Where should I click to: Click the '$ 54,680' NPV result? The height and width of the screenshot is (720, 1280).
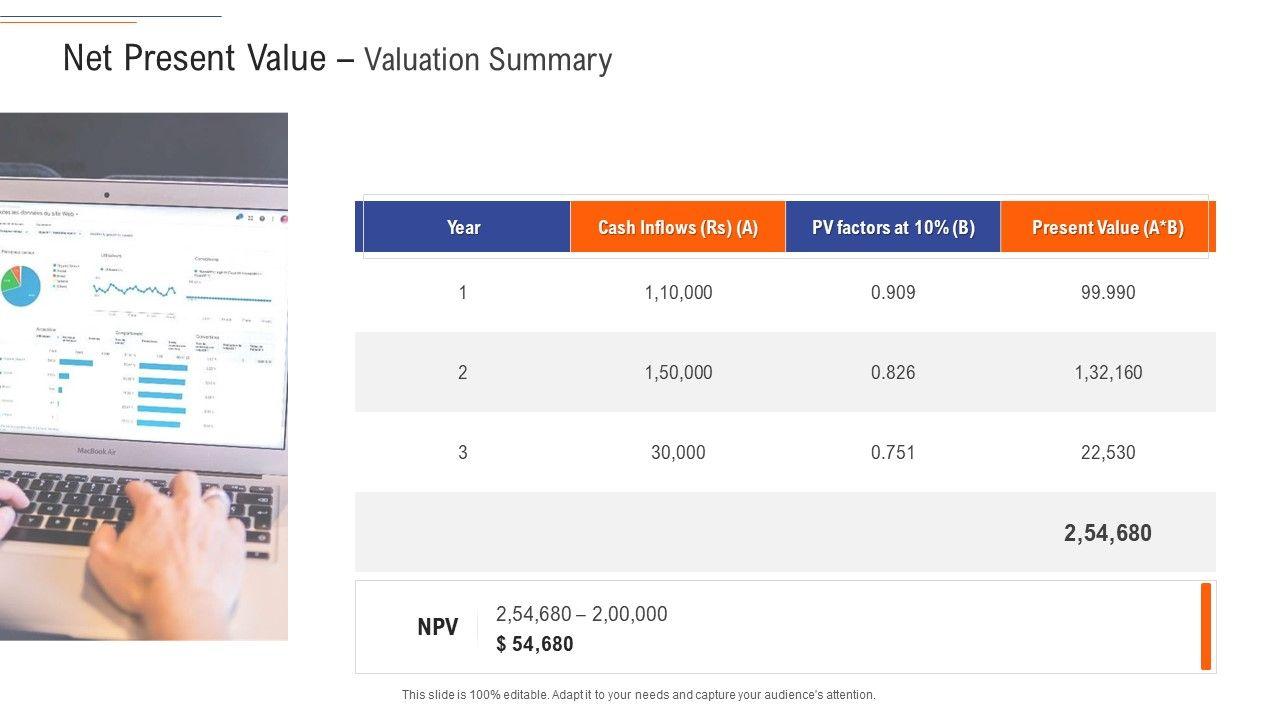[535, 644]
